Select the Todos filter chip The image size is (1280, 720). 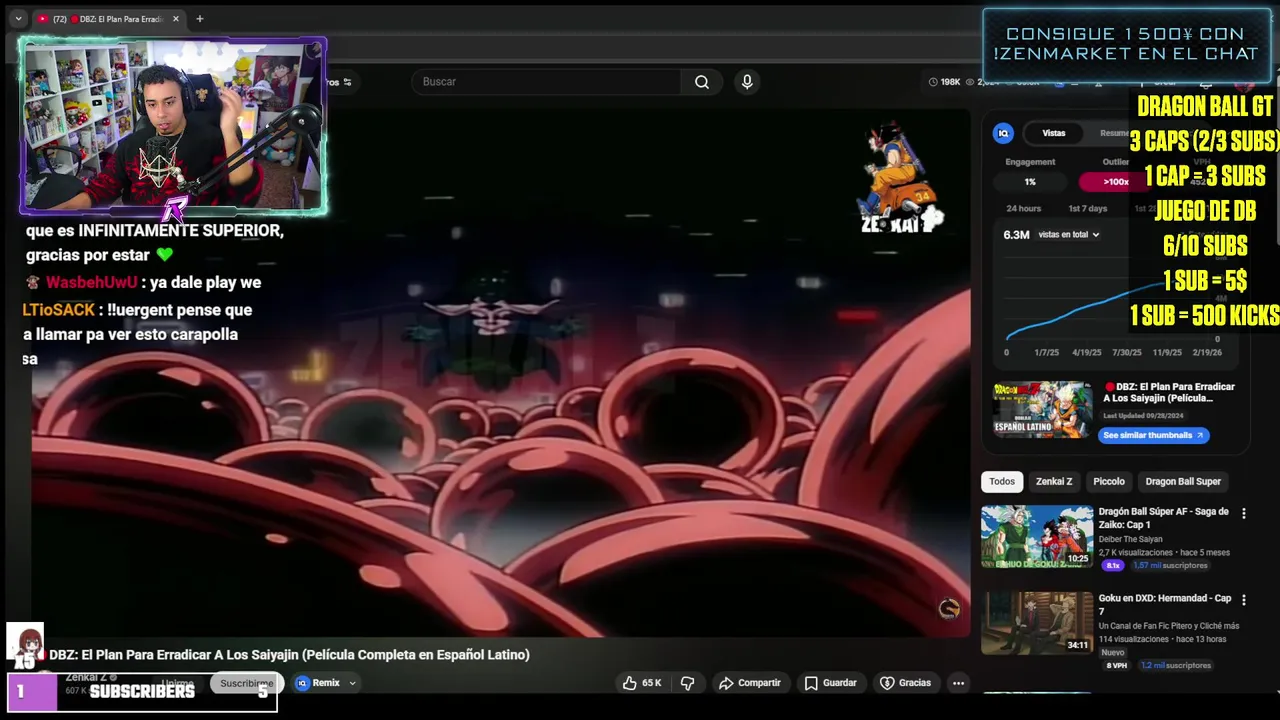click(x=1002, y=482)
